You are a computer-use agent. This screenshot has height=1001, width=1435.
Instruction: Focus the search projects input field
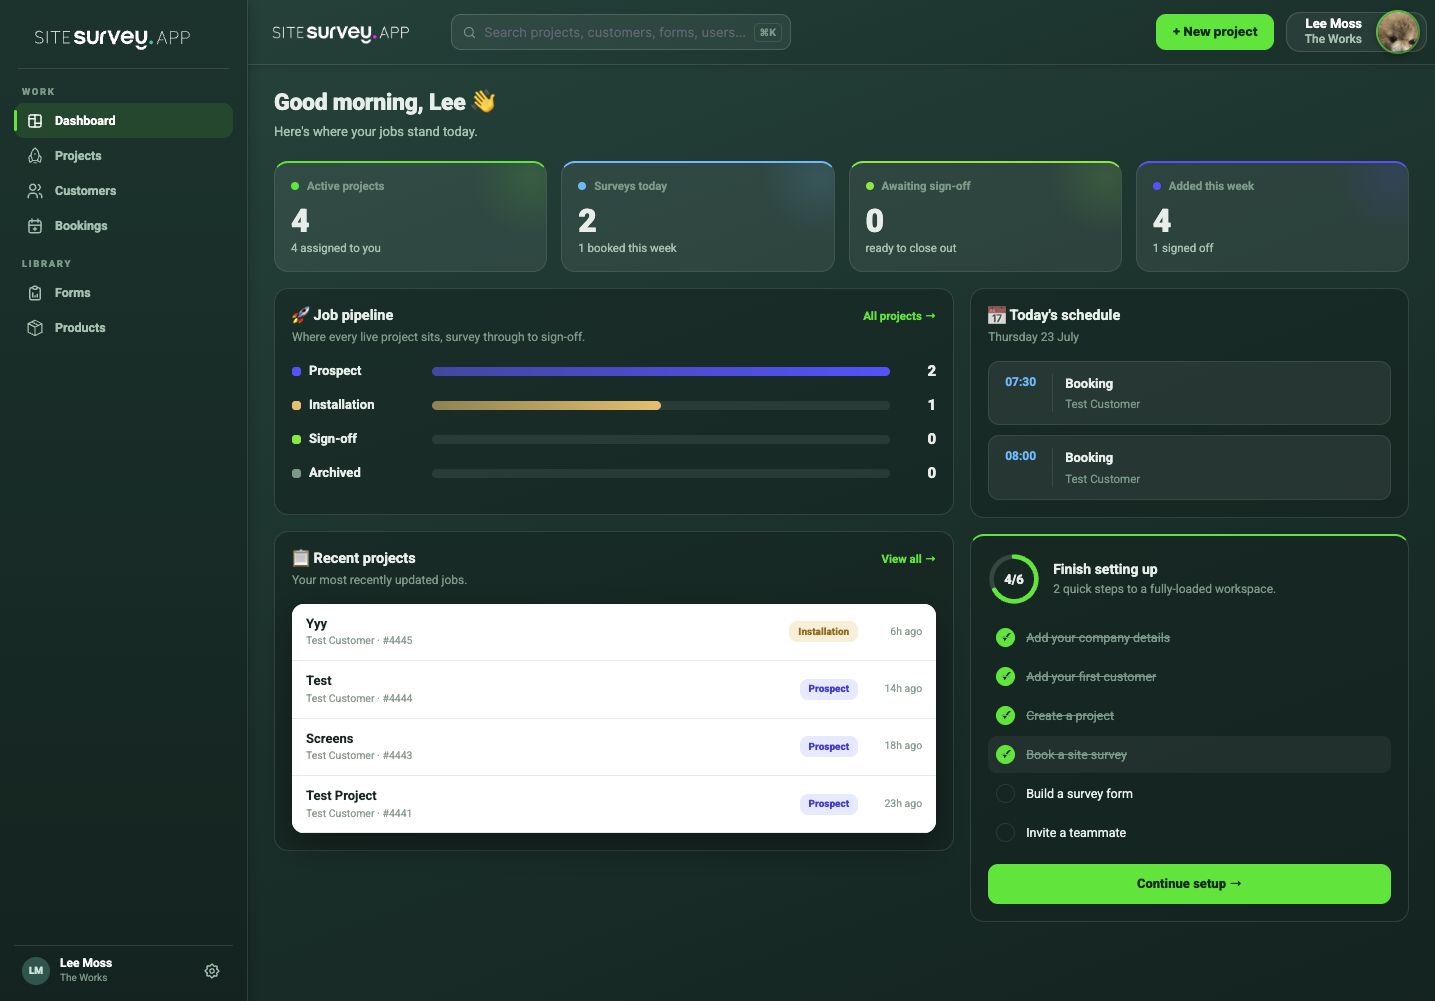tap(621, 32)
